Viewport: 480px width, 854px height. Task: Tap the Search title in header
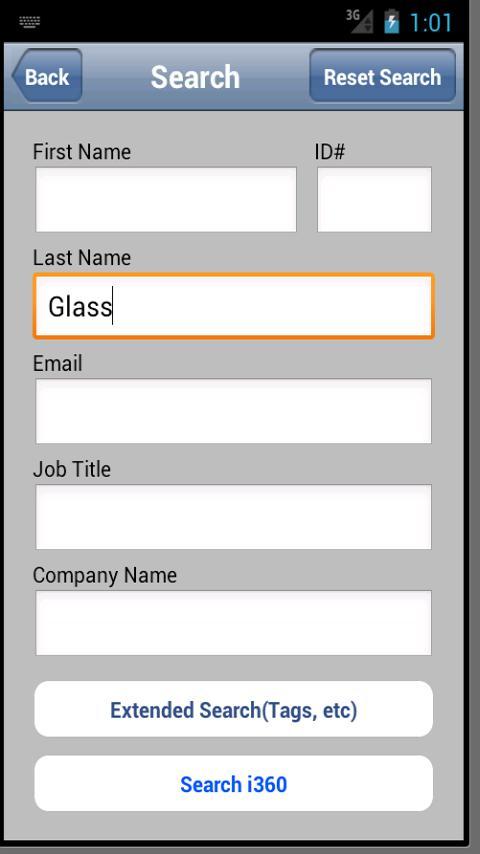tap(195, 77)
